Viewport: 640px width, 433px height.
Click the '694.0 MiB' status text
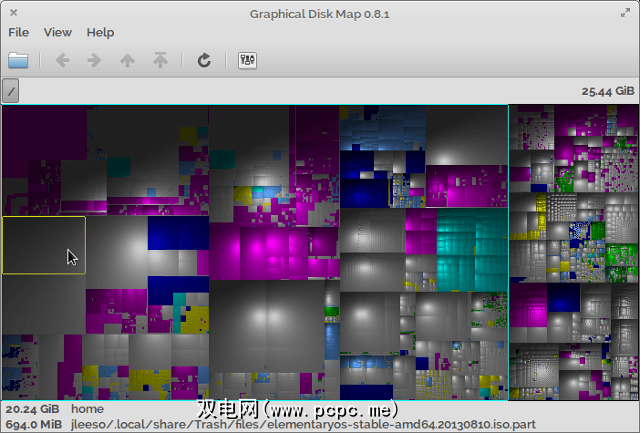pos(34,424)
